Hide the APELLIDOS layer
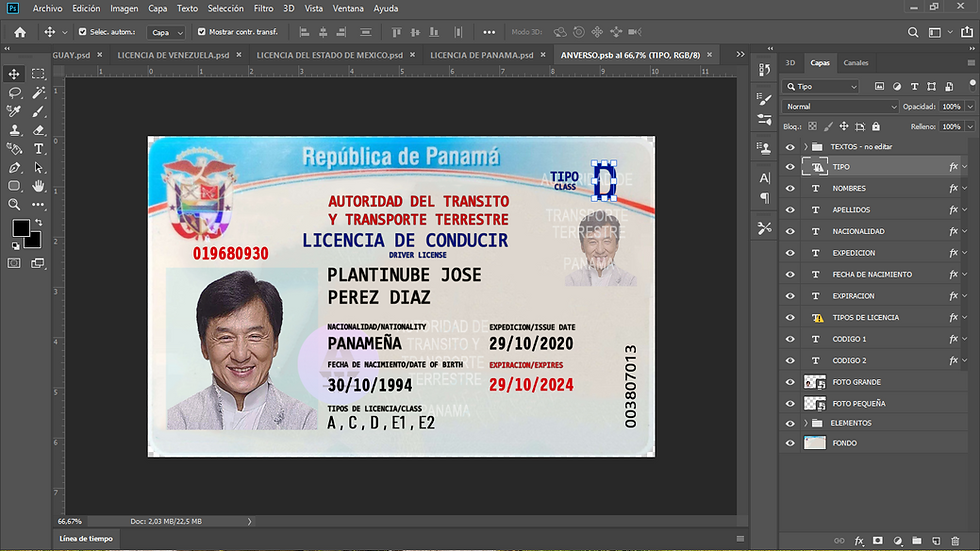The width and height of the screenshot is (980, 551). click(790, 210)
